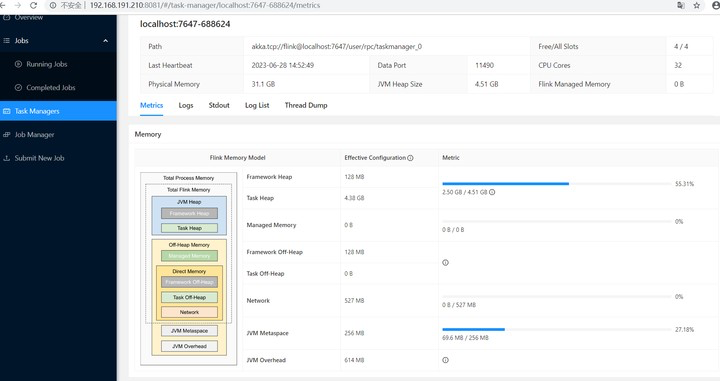Switch to the Thread Dump tab
Viewport: 720px width, 381px height.
306,105
